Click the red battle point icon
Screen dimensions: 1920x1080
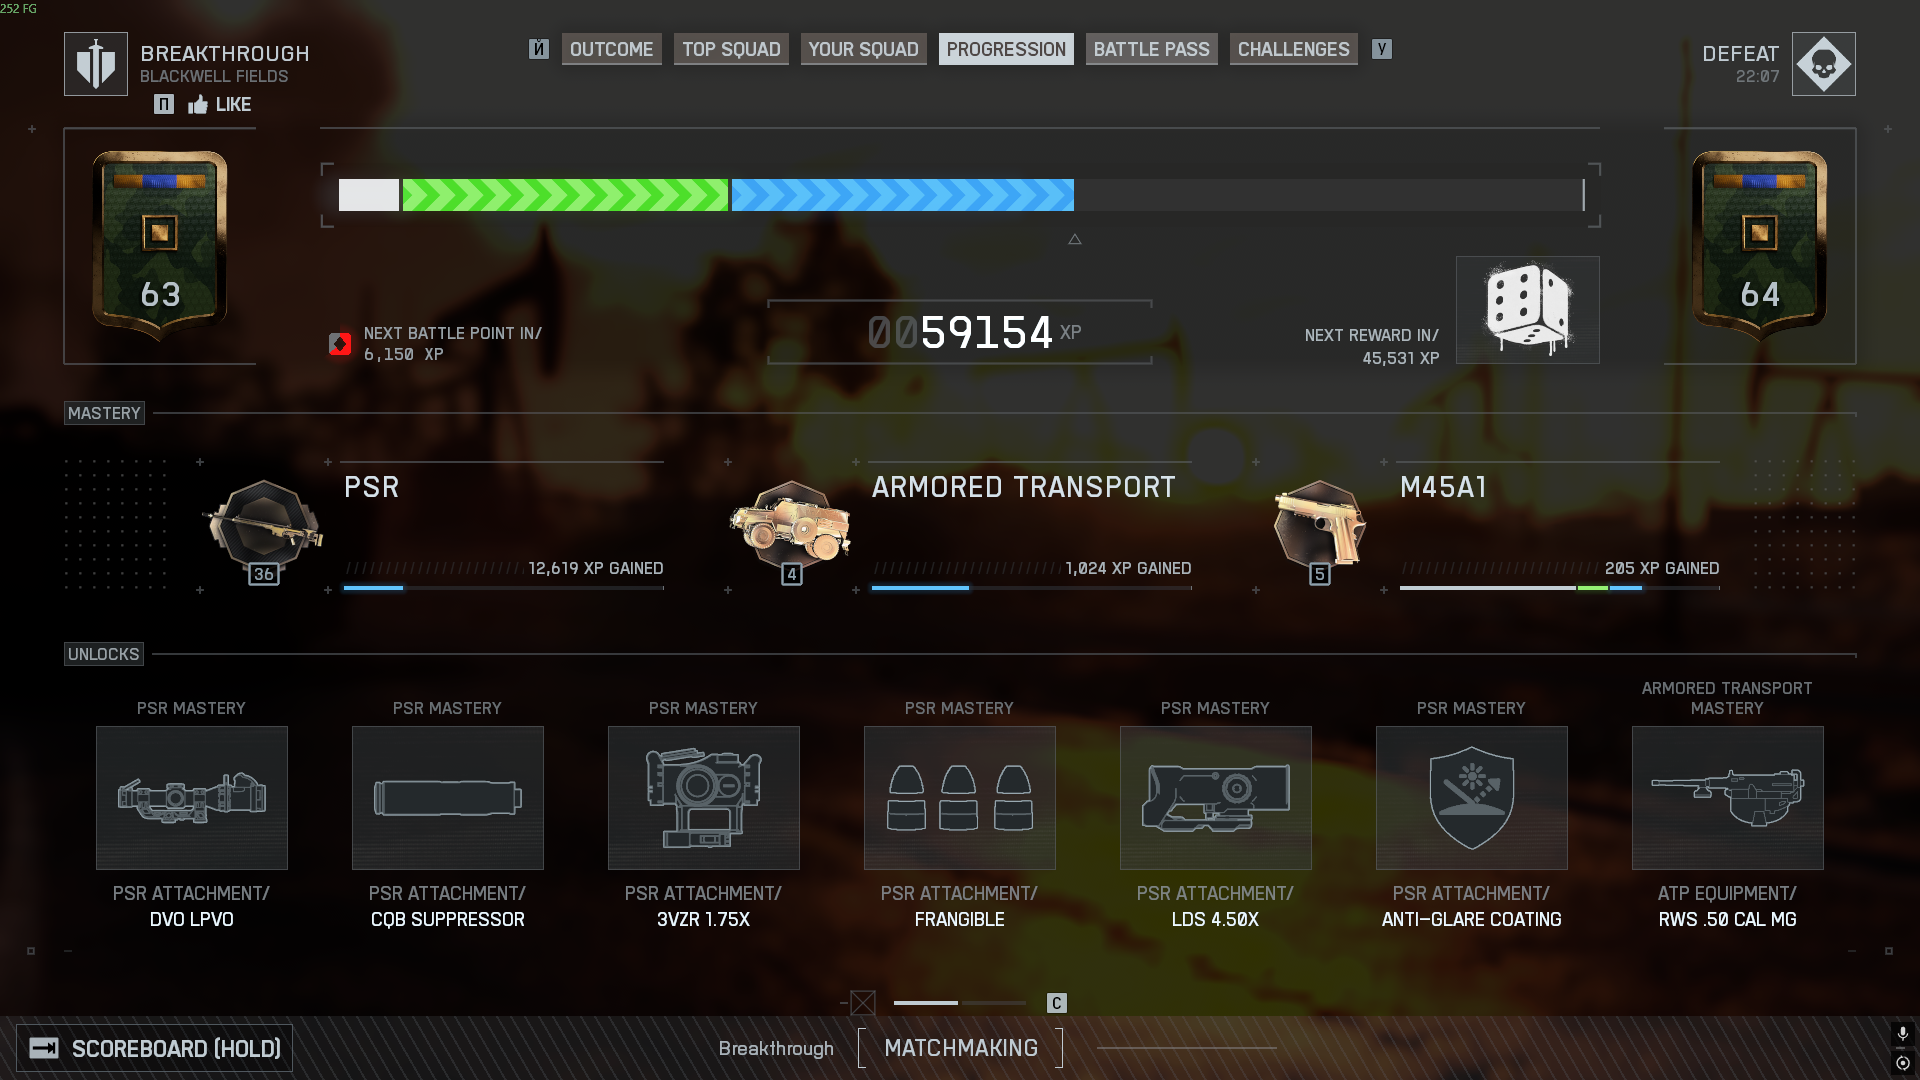tap(340, 344)
